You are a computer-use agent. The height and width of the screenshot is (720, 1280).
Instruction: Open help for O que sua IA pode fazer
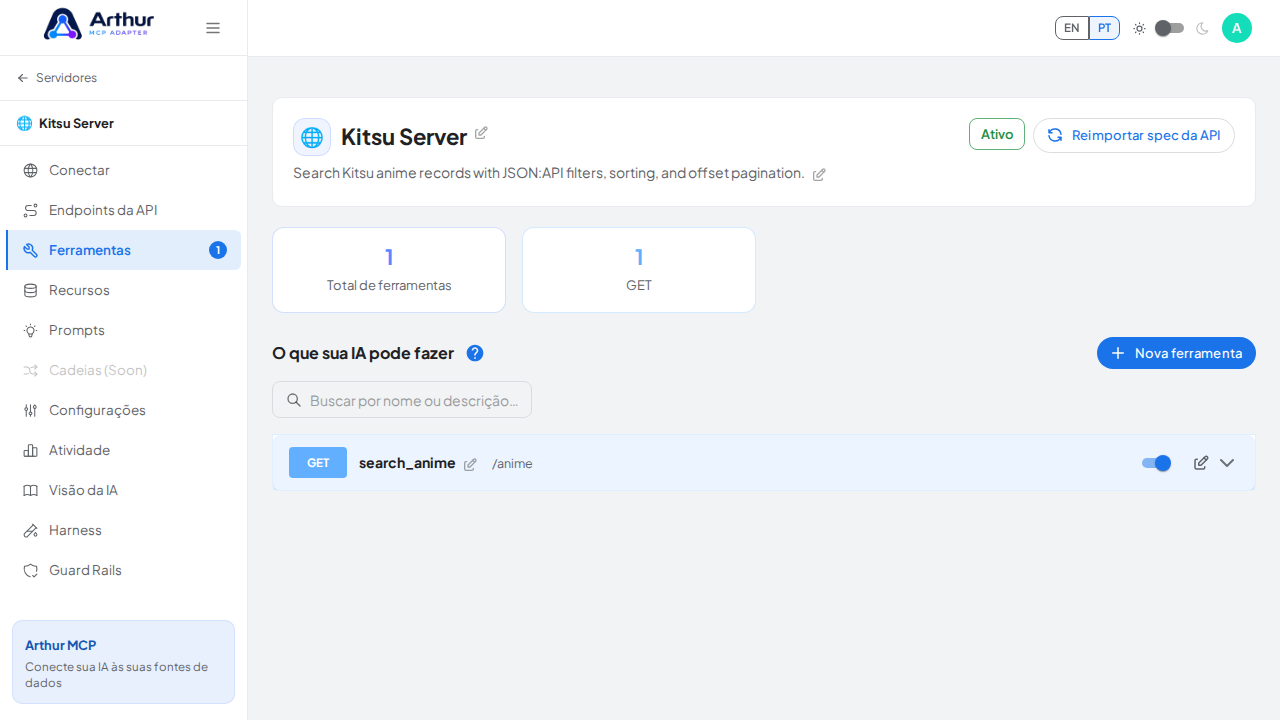(x=475, y=353)
